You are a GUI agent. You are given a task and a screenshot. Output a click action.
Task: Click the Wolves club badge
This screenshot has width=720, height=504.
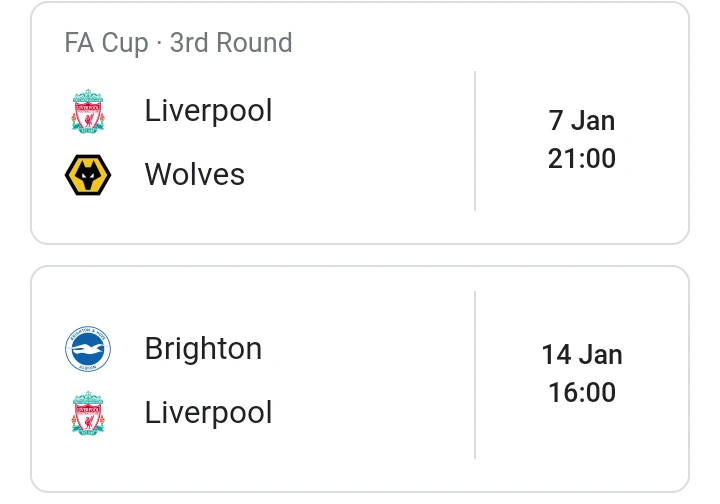pyautogui.click(x=88, y=175)
